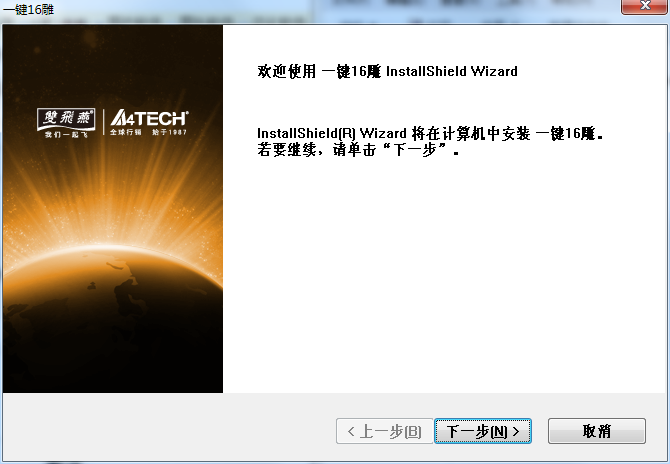The height and width of the screenshot is (464, 670).
Task: Select the heading 欢迎使用 一键16雕 InstallShield Wizard
Action: tap(387, 71)
